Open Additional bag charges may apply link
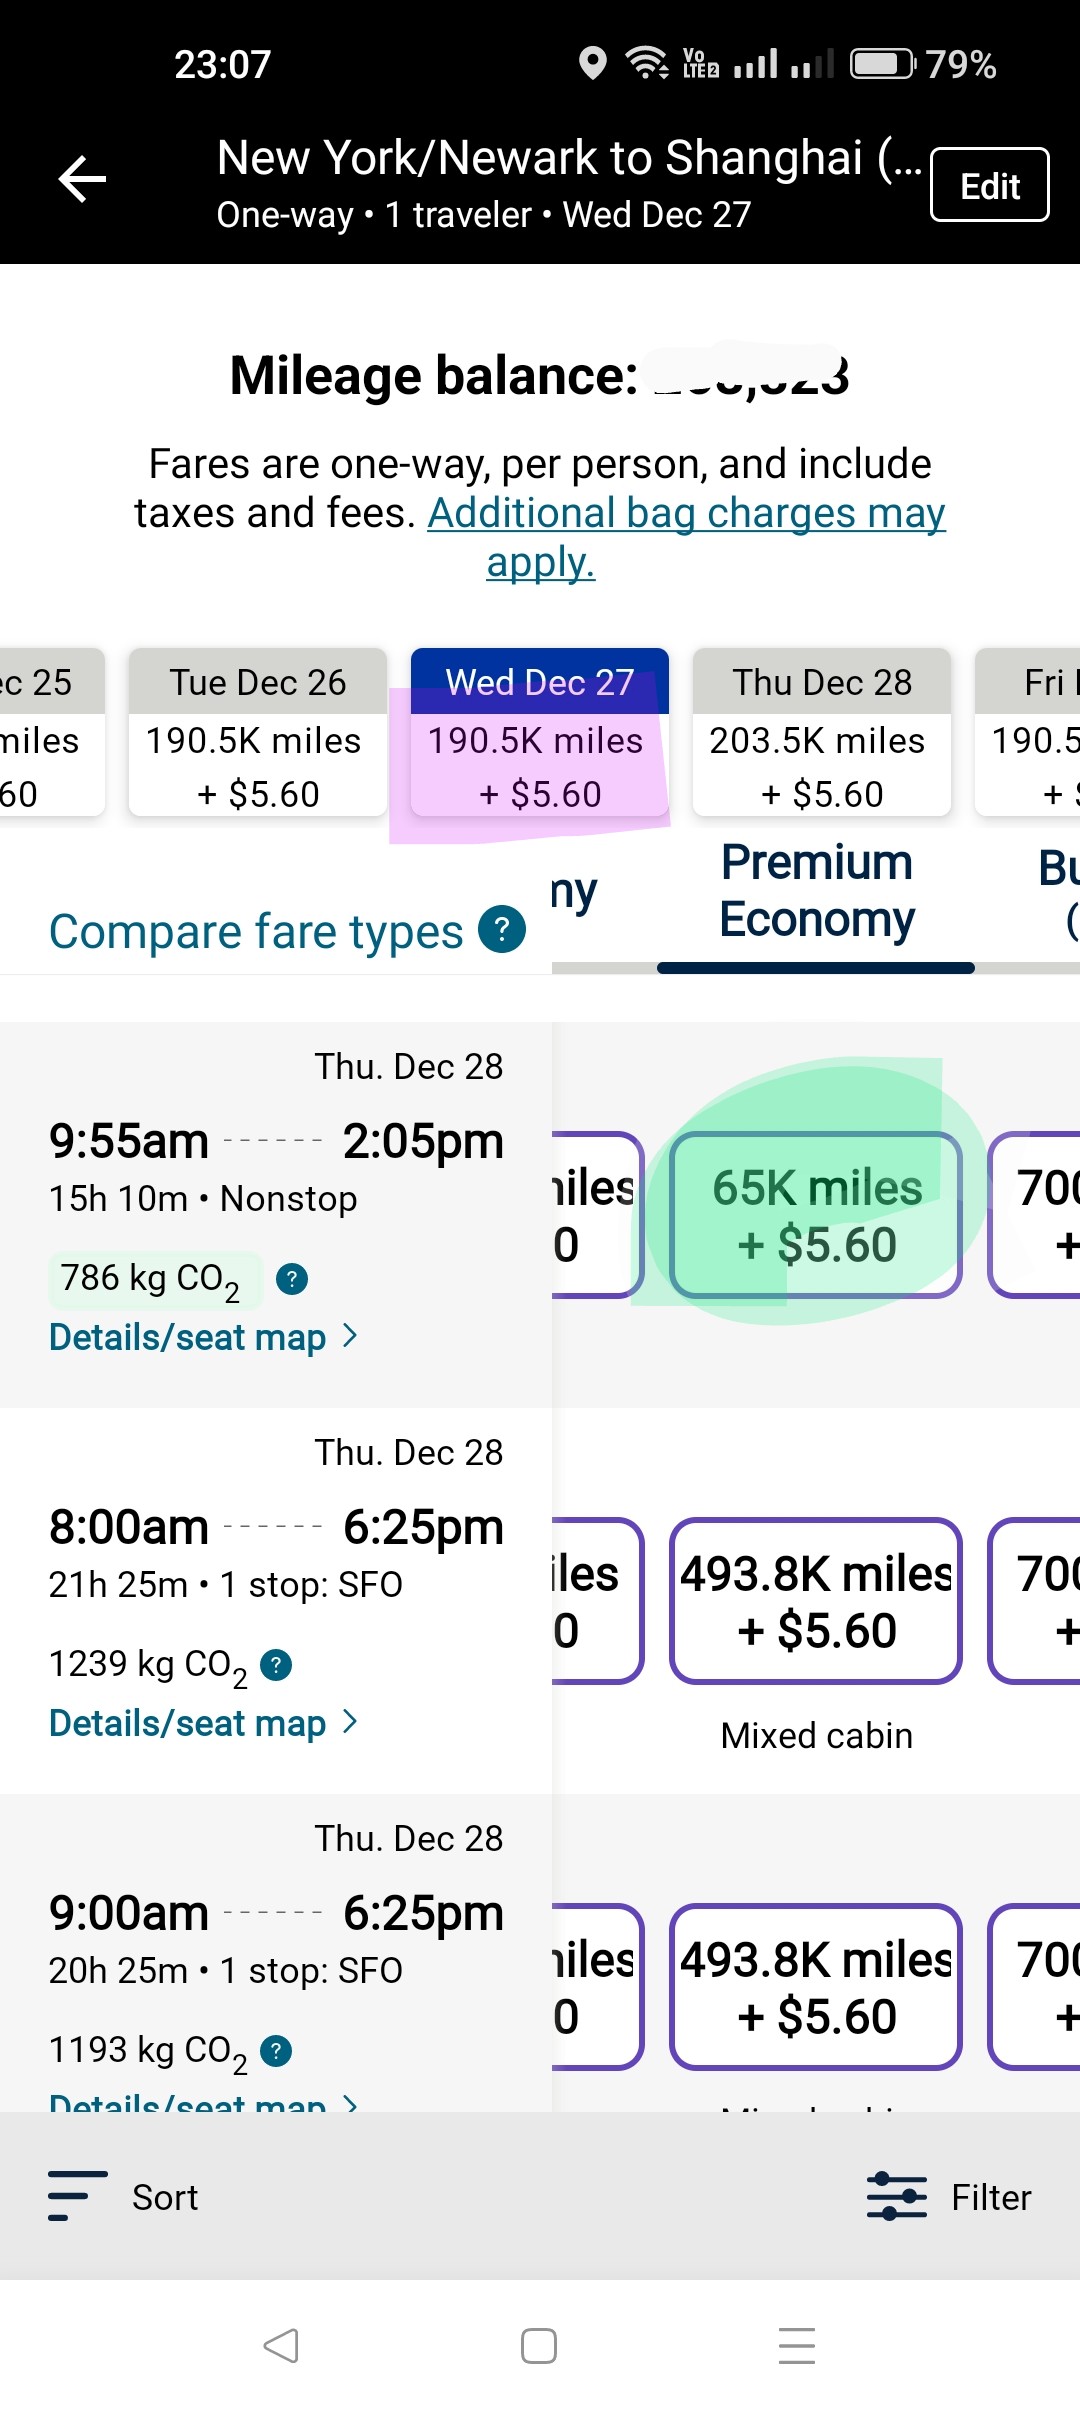1080x2412 pixels. (x=686, y=514)
